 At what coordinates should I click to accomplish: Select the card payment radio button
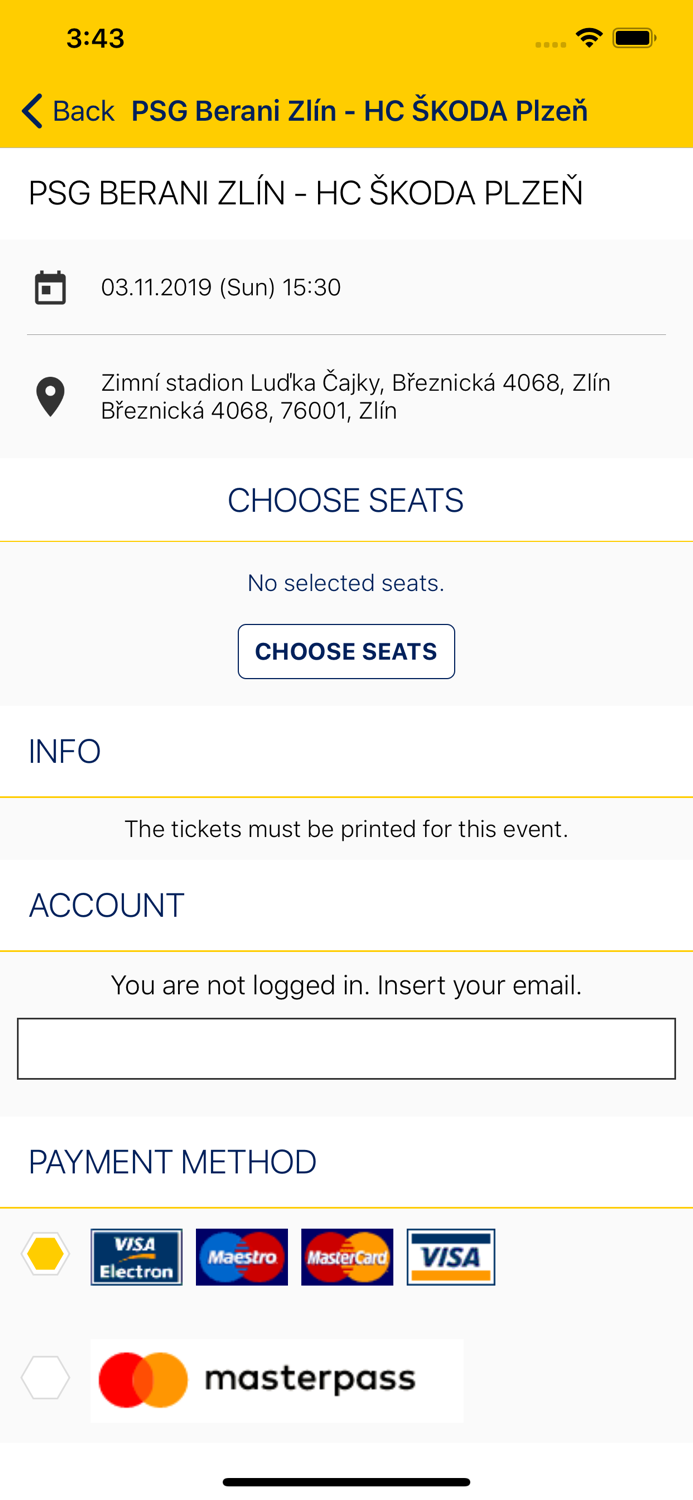(46, 1254)
